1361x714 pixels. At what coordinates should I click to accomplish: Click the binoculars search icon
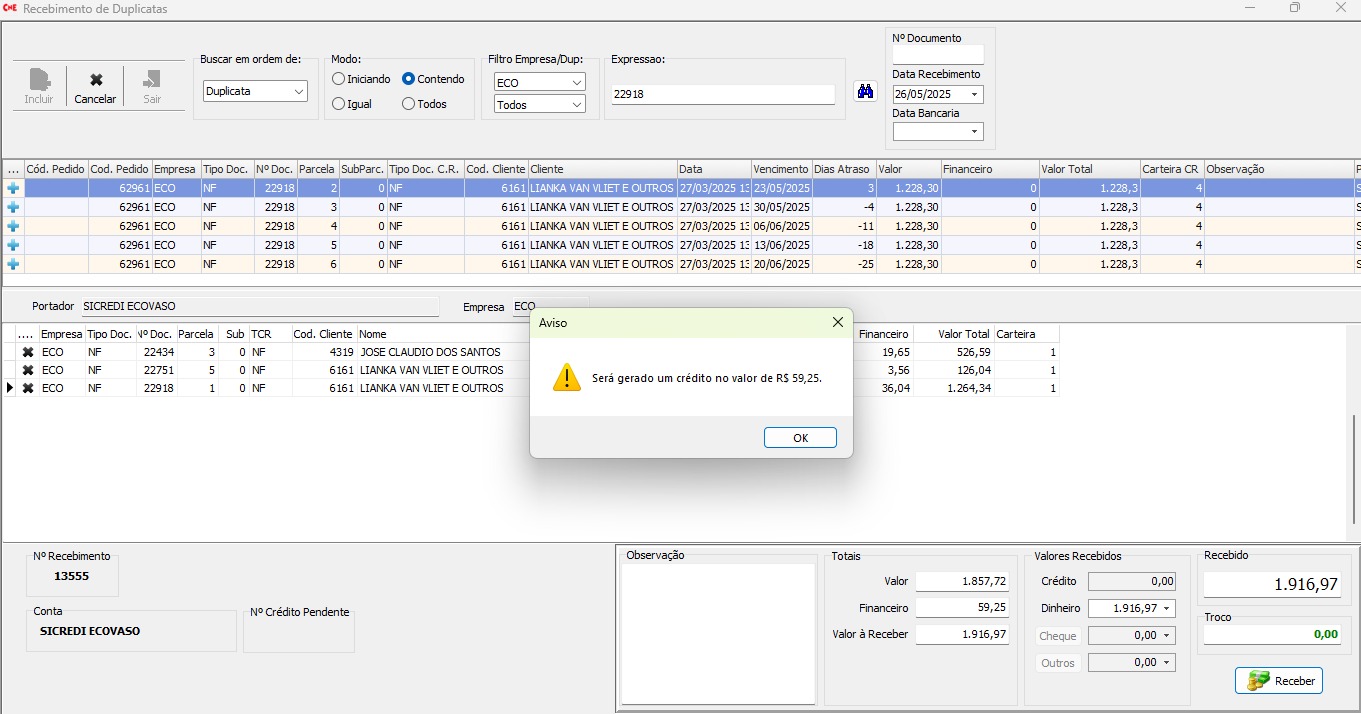[x=865, y=91]
